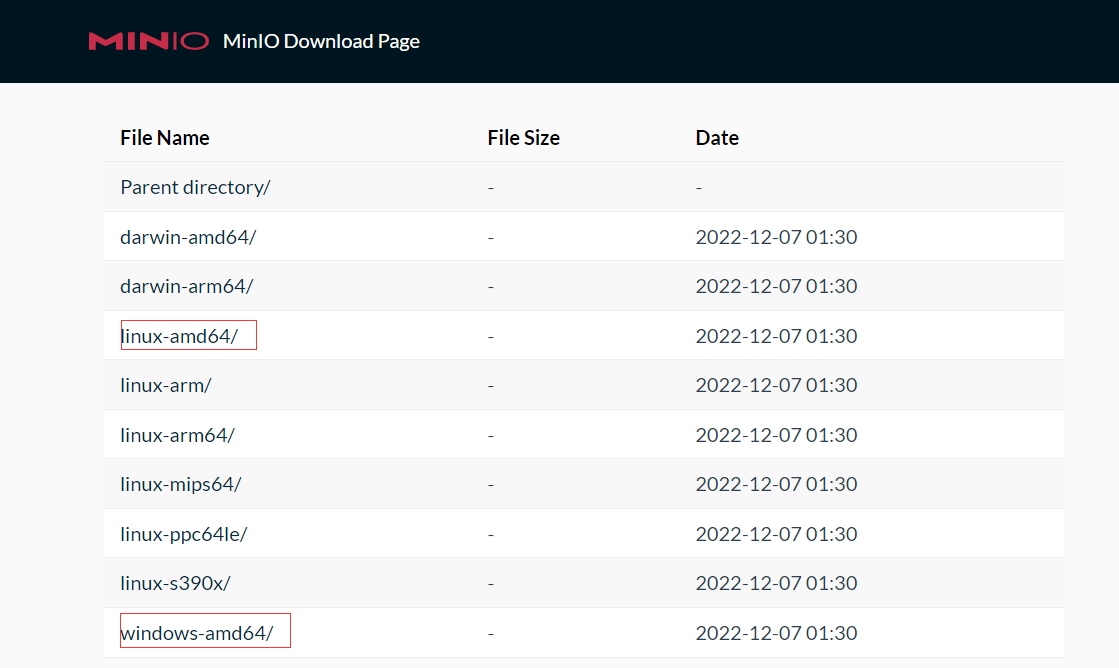The image size is (1119, 668).
Task: Click the File Name column header
Action: tap(165, 138)
